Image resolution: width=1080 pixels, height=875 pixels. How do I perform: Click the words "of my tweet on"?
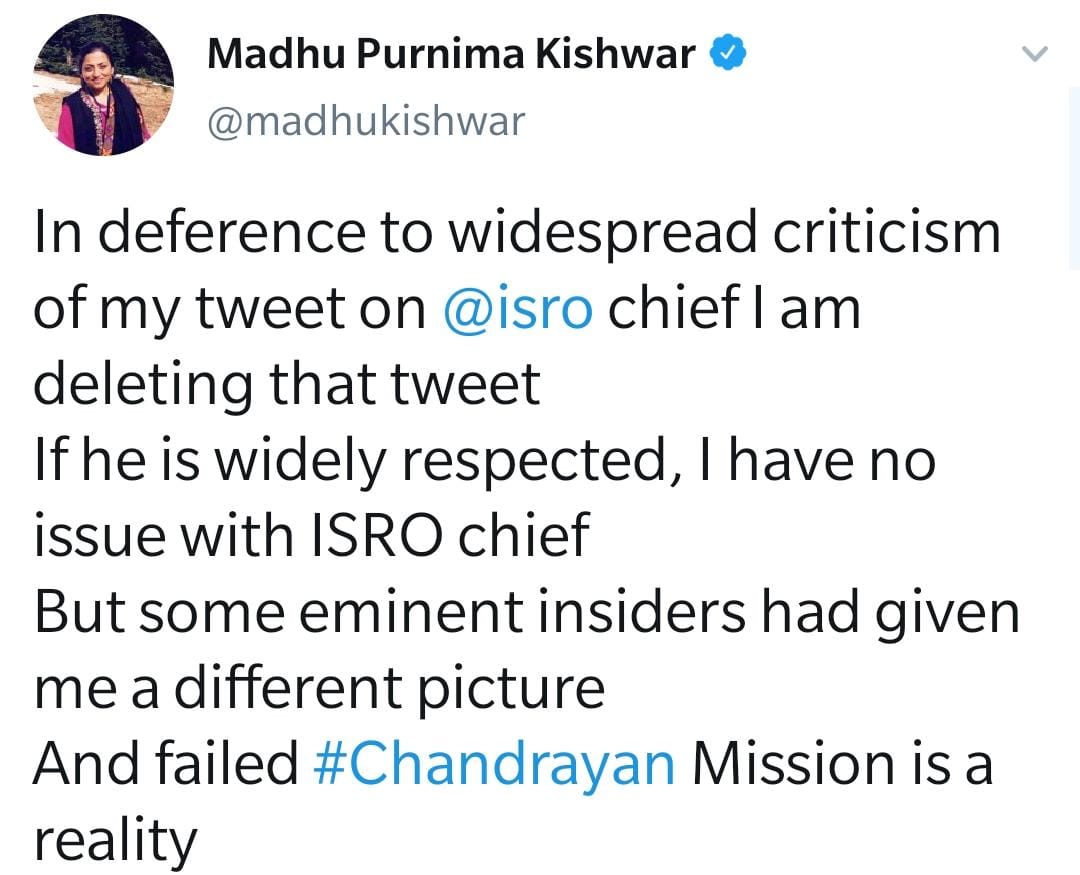[x=230, y=311]
